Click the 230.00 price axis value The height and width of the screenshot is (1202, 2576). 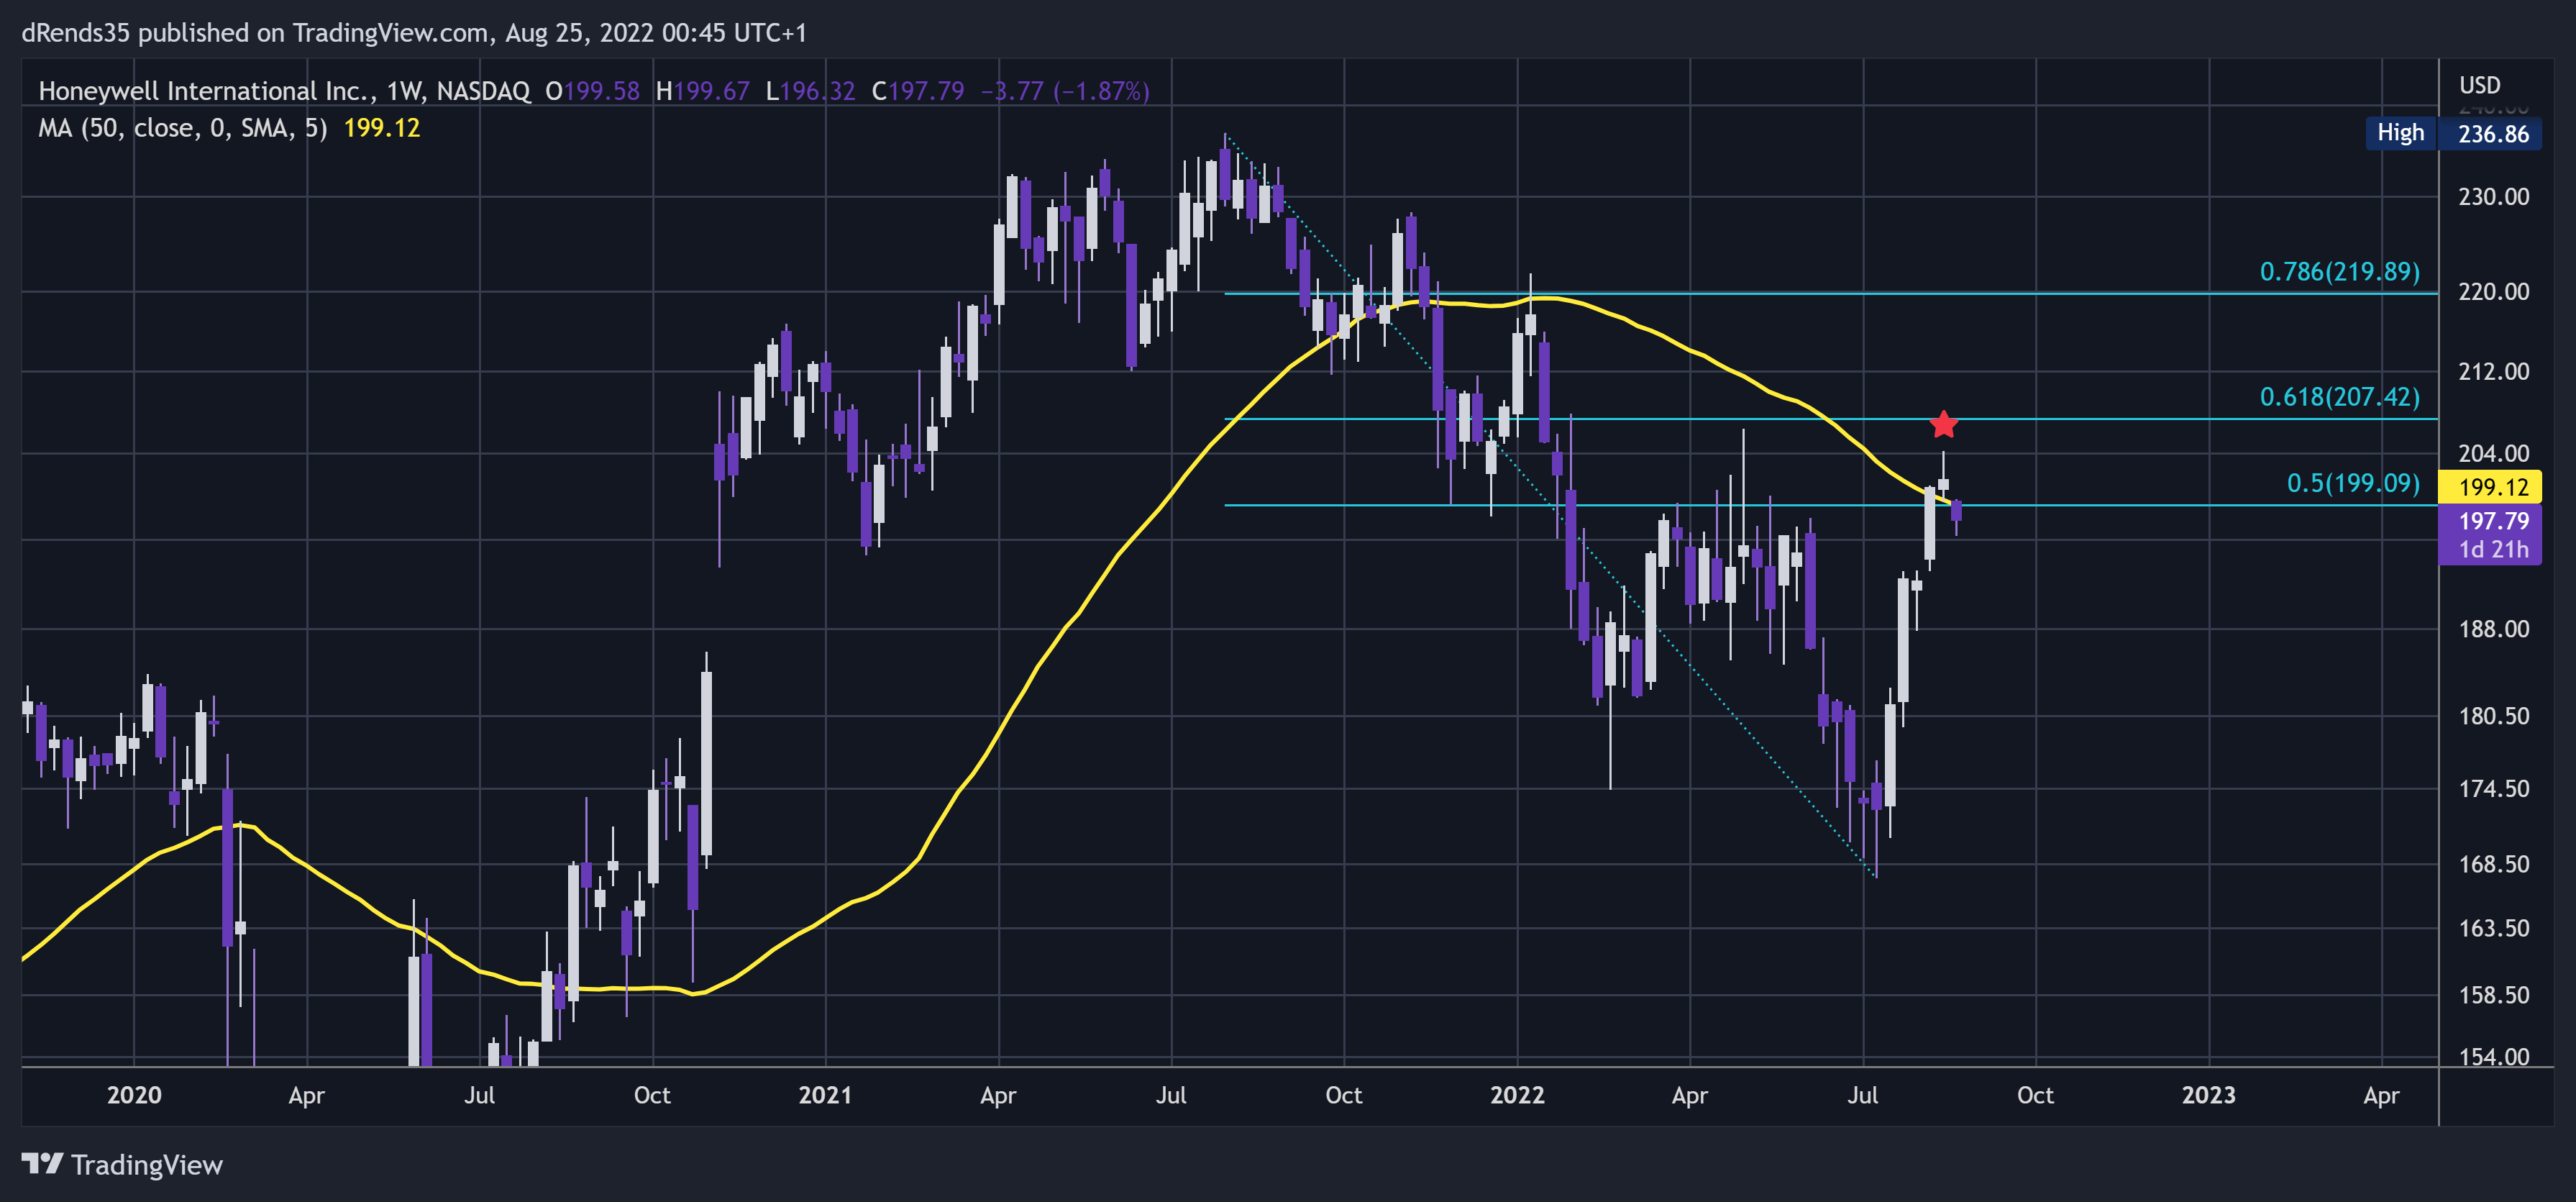point(2493,197)
